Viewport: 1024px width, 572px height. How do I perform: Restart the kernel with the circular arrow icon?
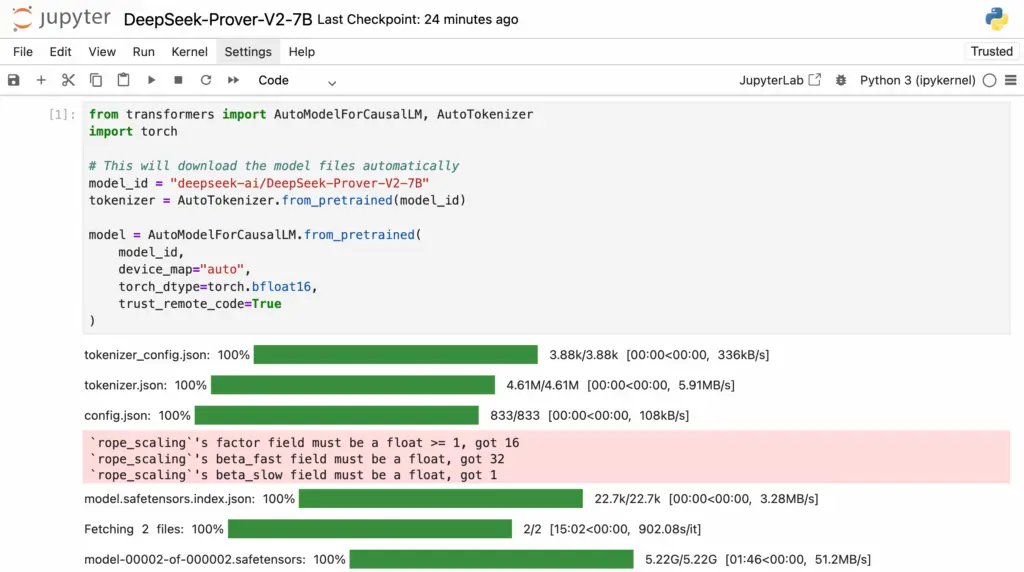(x=206, y=80)
